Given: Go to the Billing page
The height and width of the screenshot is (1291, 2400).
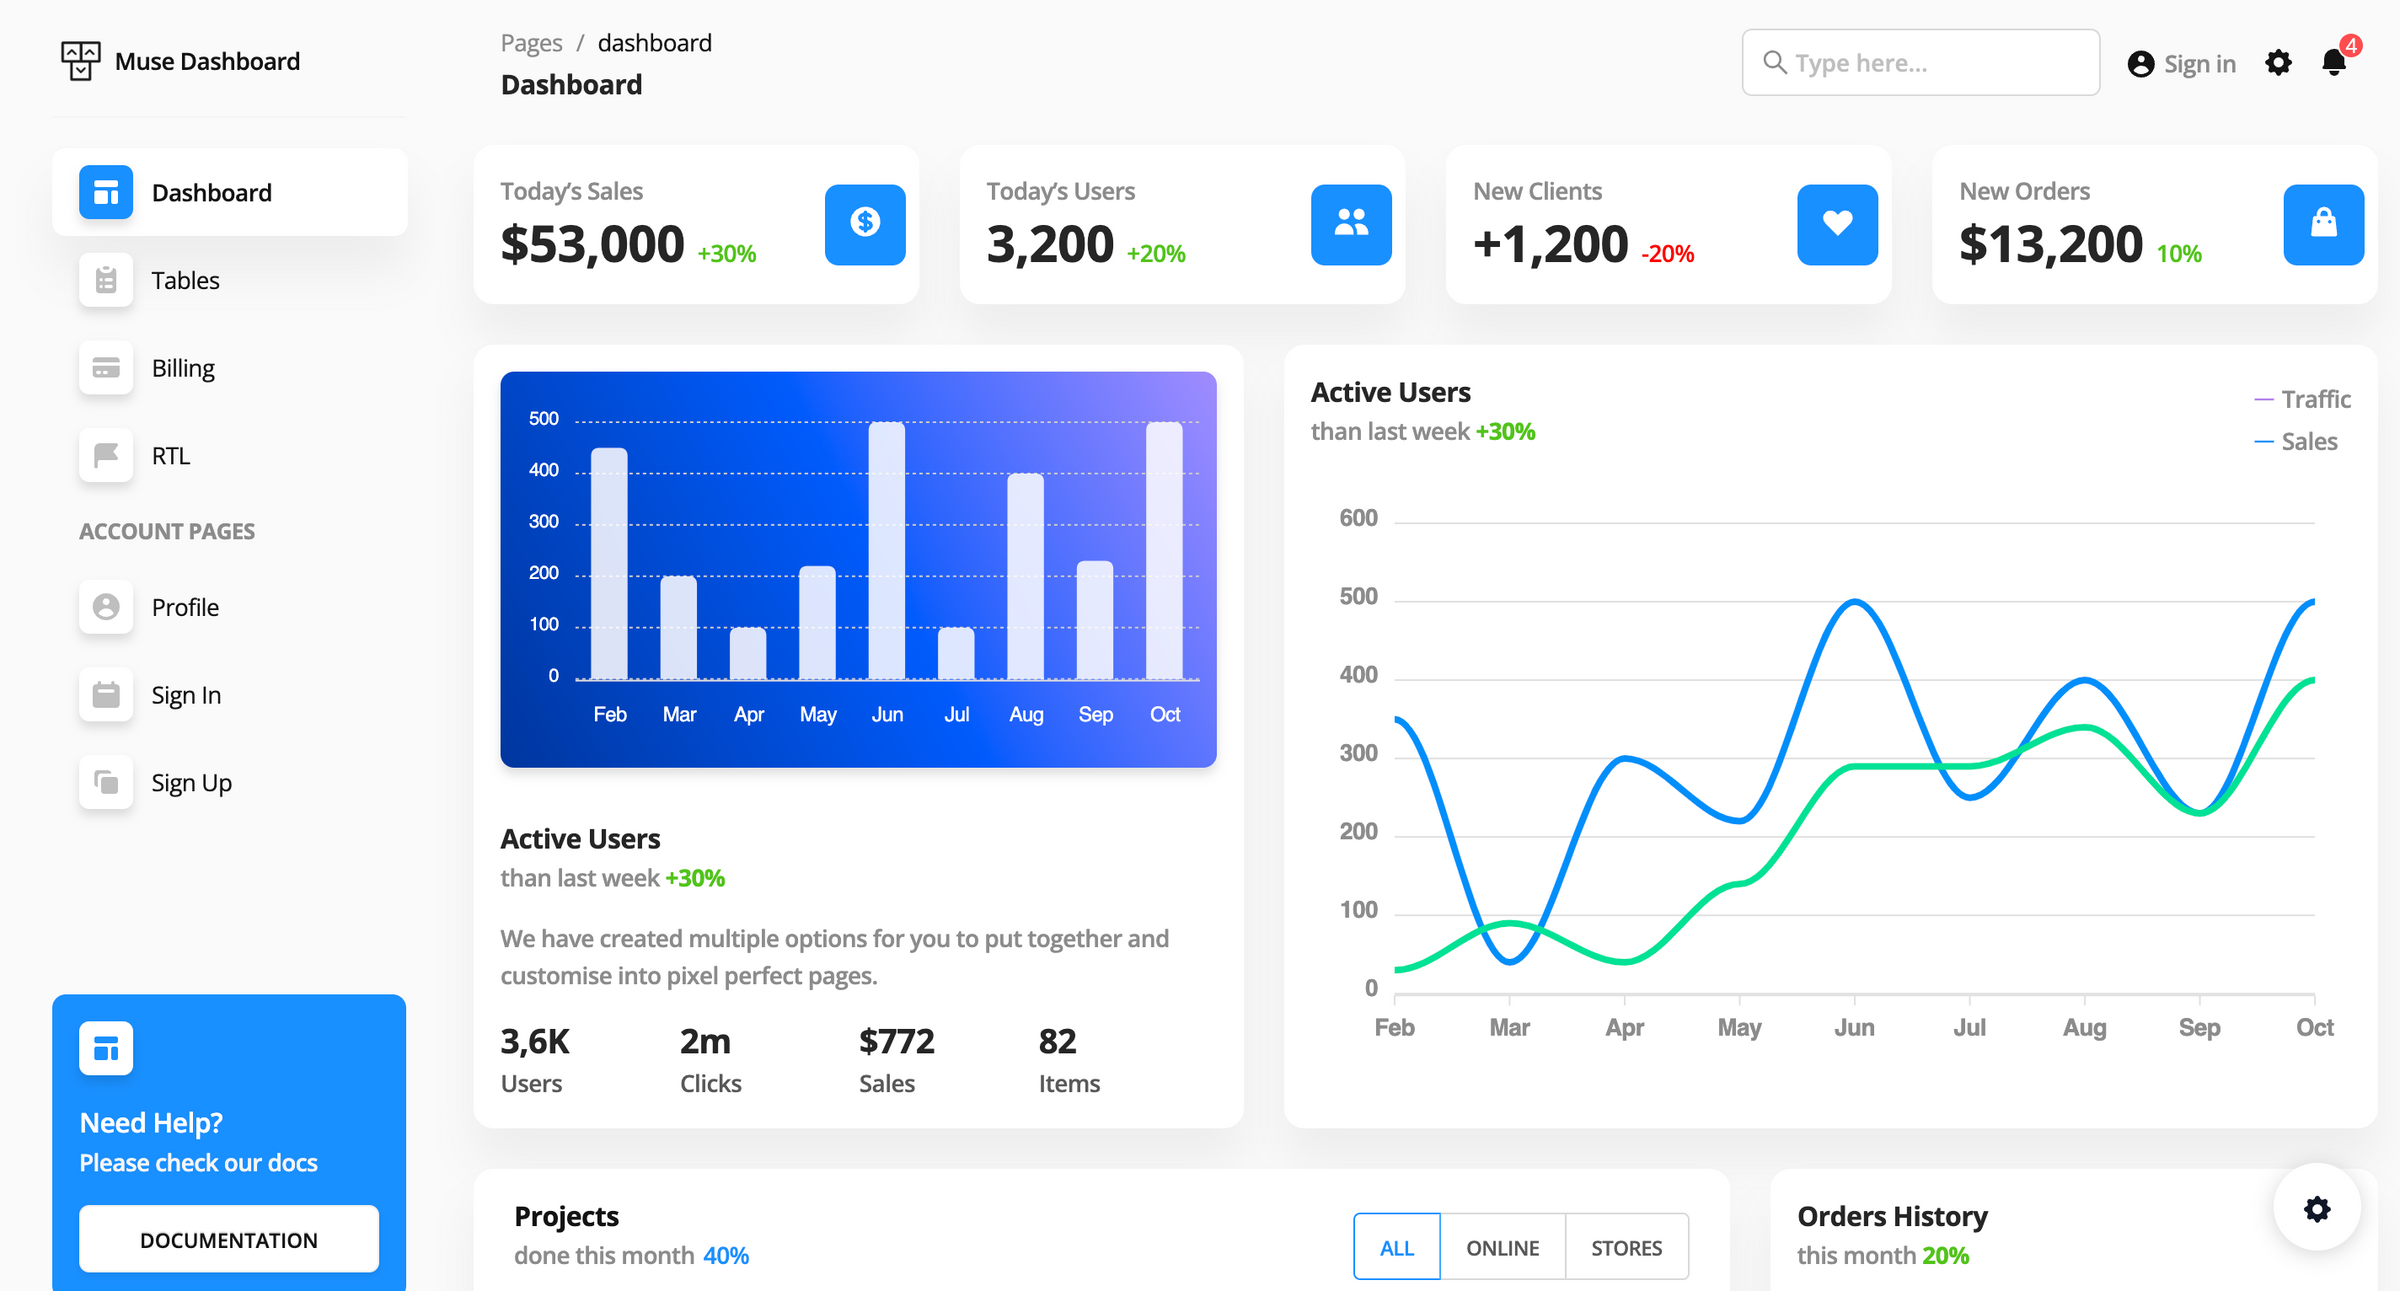Looking at the screenshot, I should (230, 368).
